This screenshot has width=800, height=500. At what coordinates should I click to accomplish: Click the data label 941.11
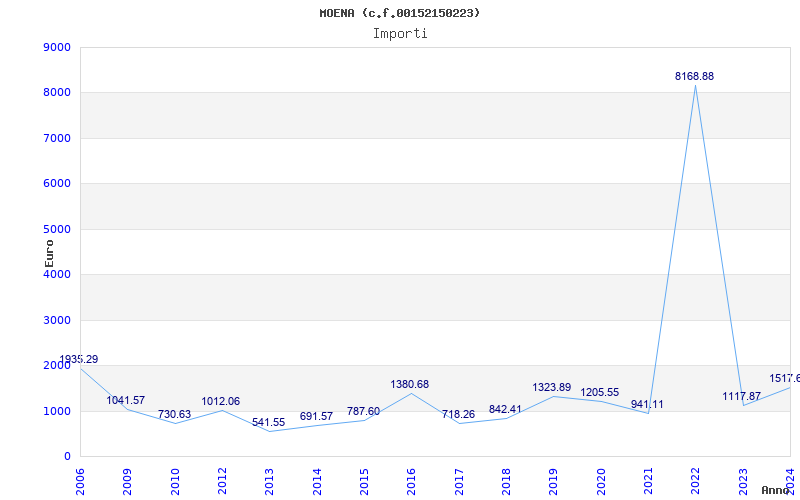tap(647, 405)
